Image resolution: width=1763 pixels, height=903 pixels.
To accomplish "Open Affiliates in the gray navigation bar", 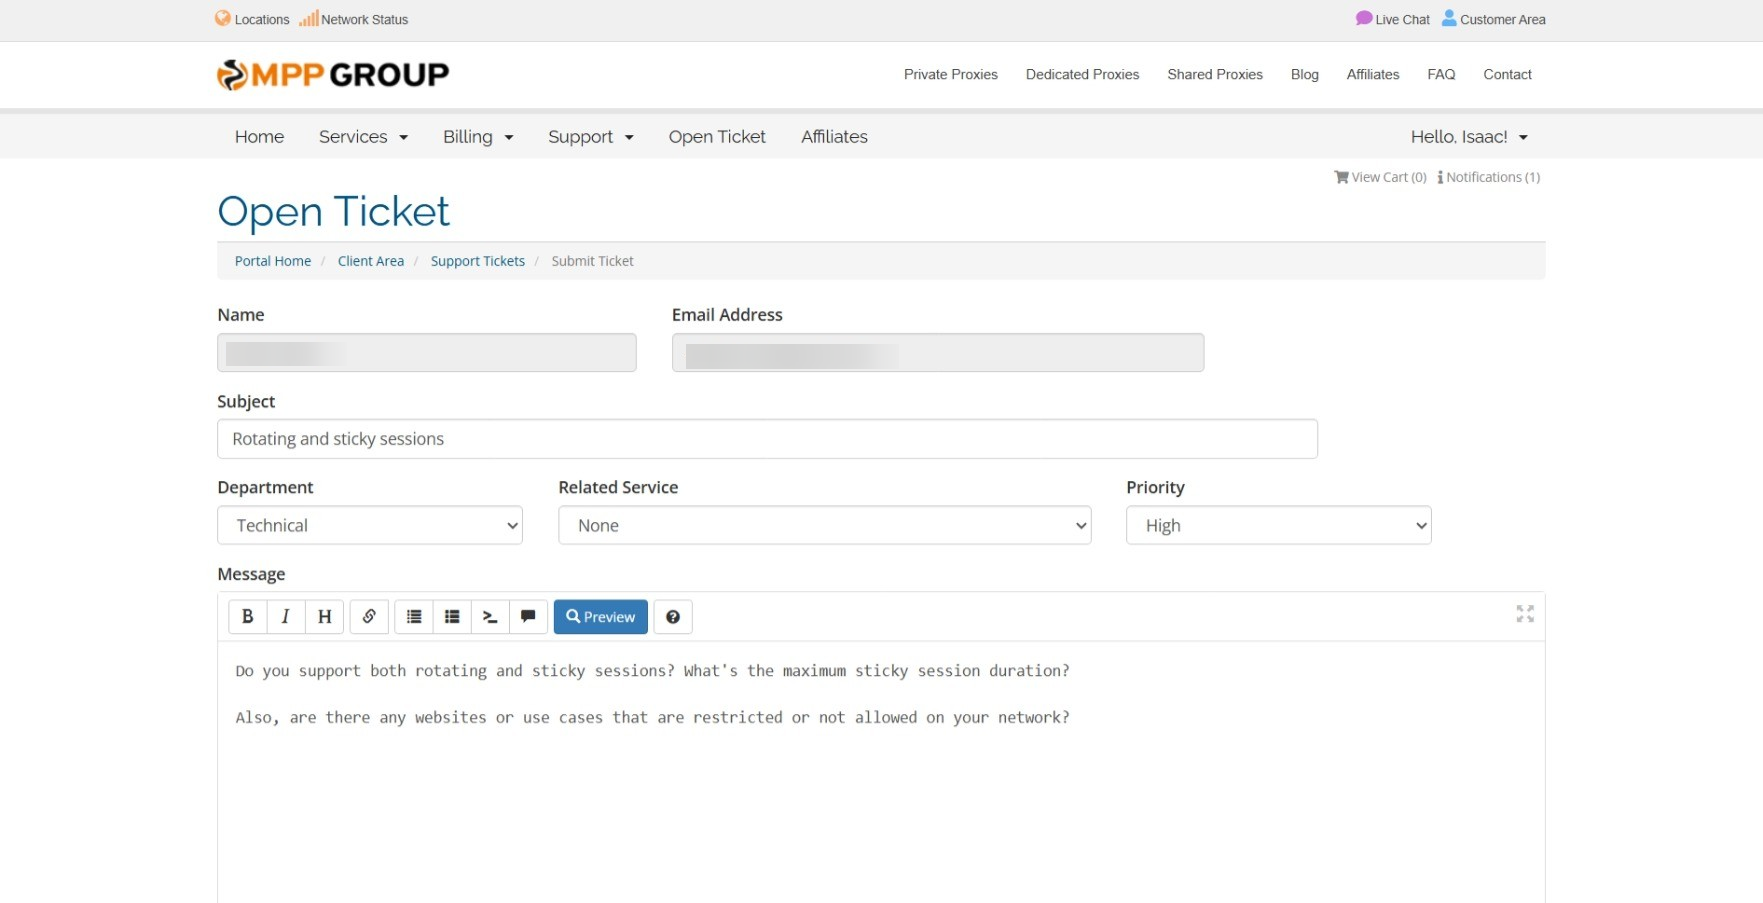I will (x=834, y=137).
